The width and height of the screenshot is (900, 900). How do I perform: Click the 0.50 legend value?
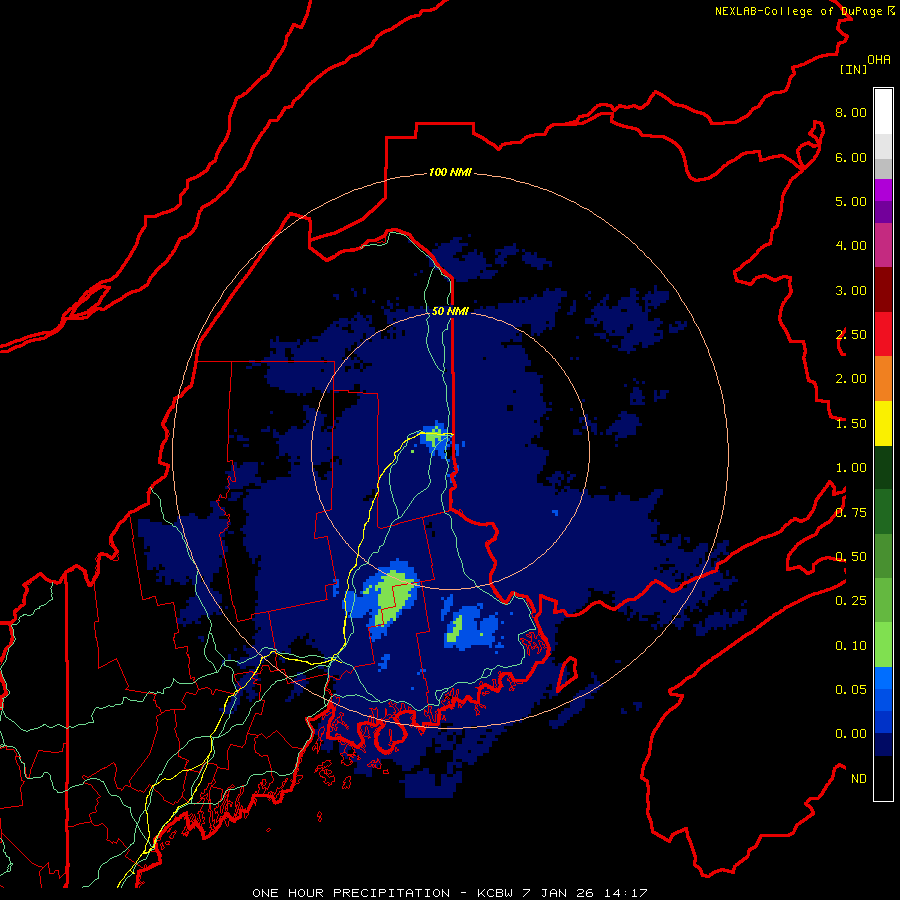(x=851, y=557)
